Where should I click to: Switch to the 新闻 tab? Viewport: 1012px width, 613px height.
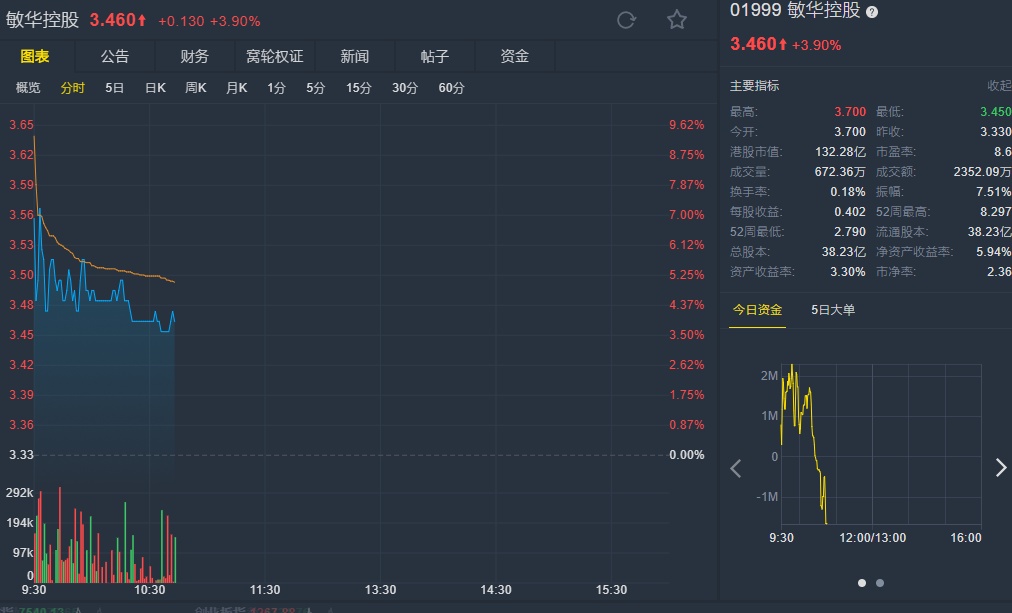(x=355, y=57)
